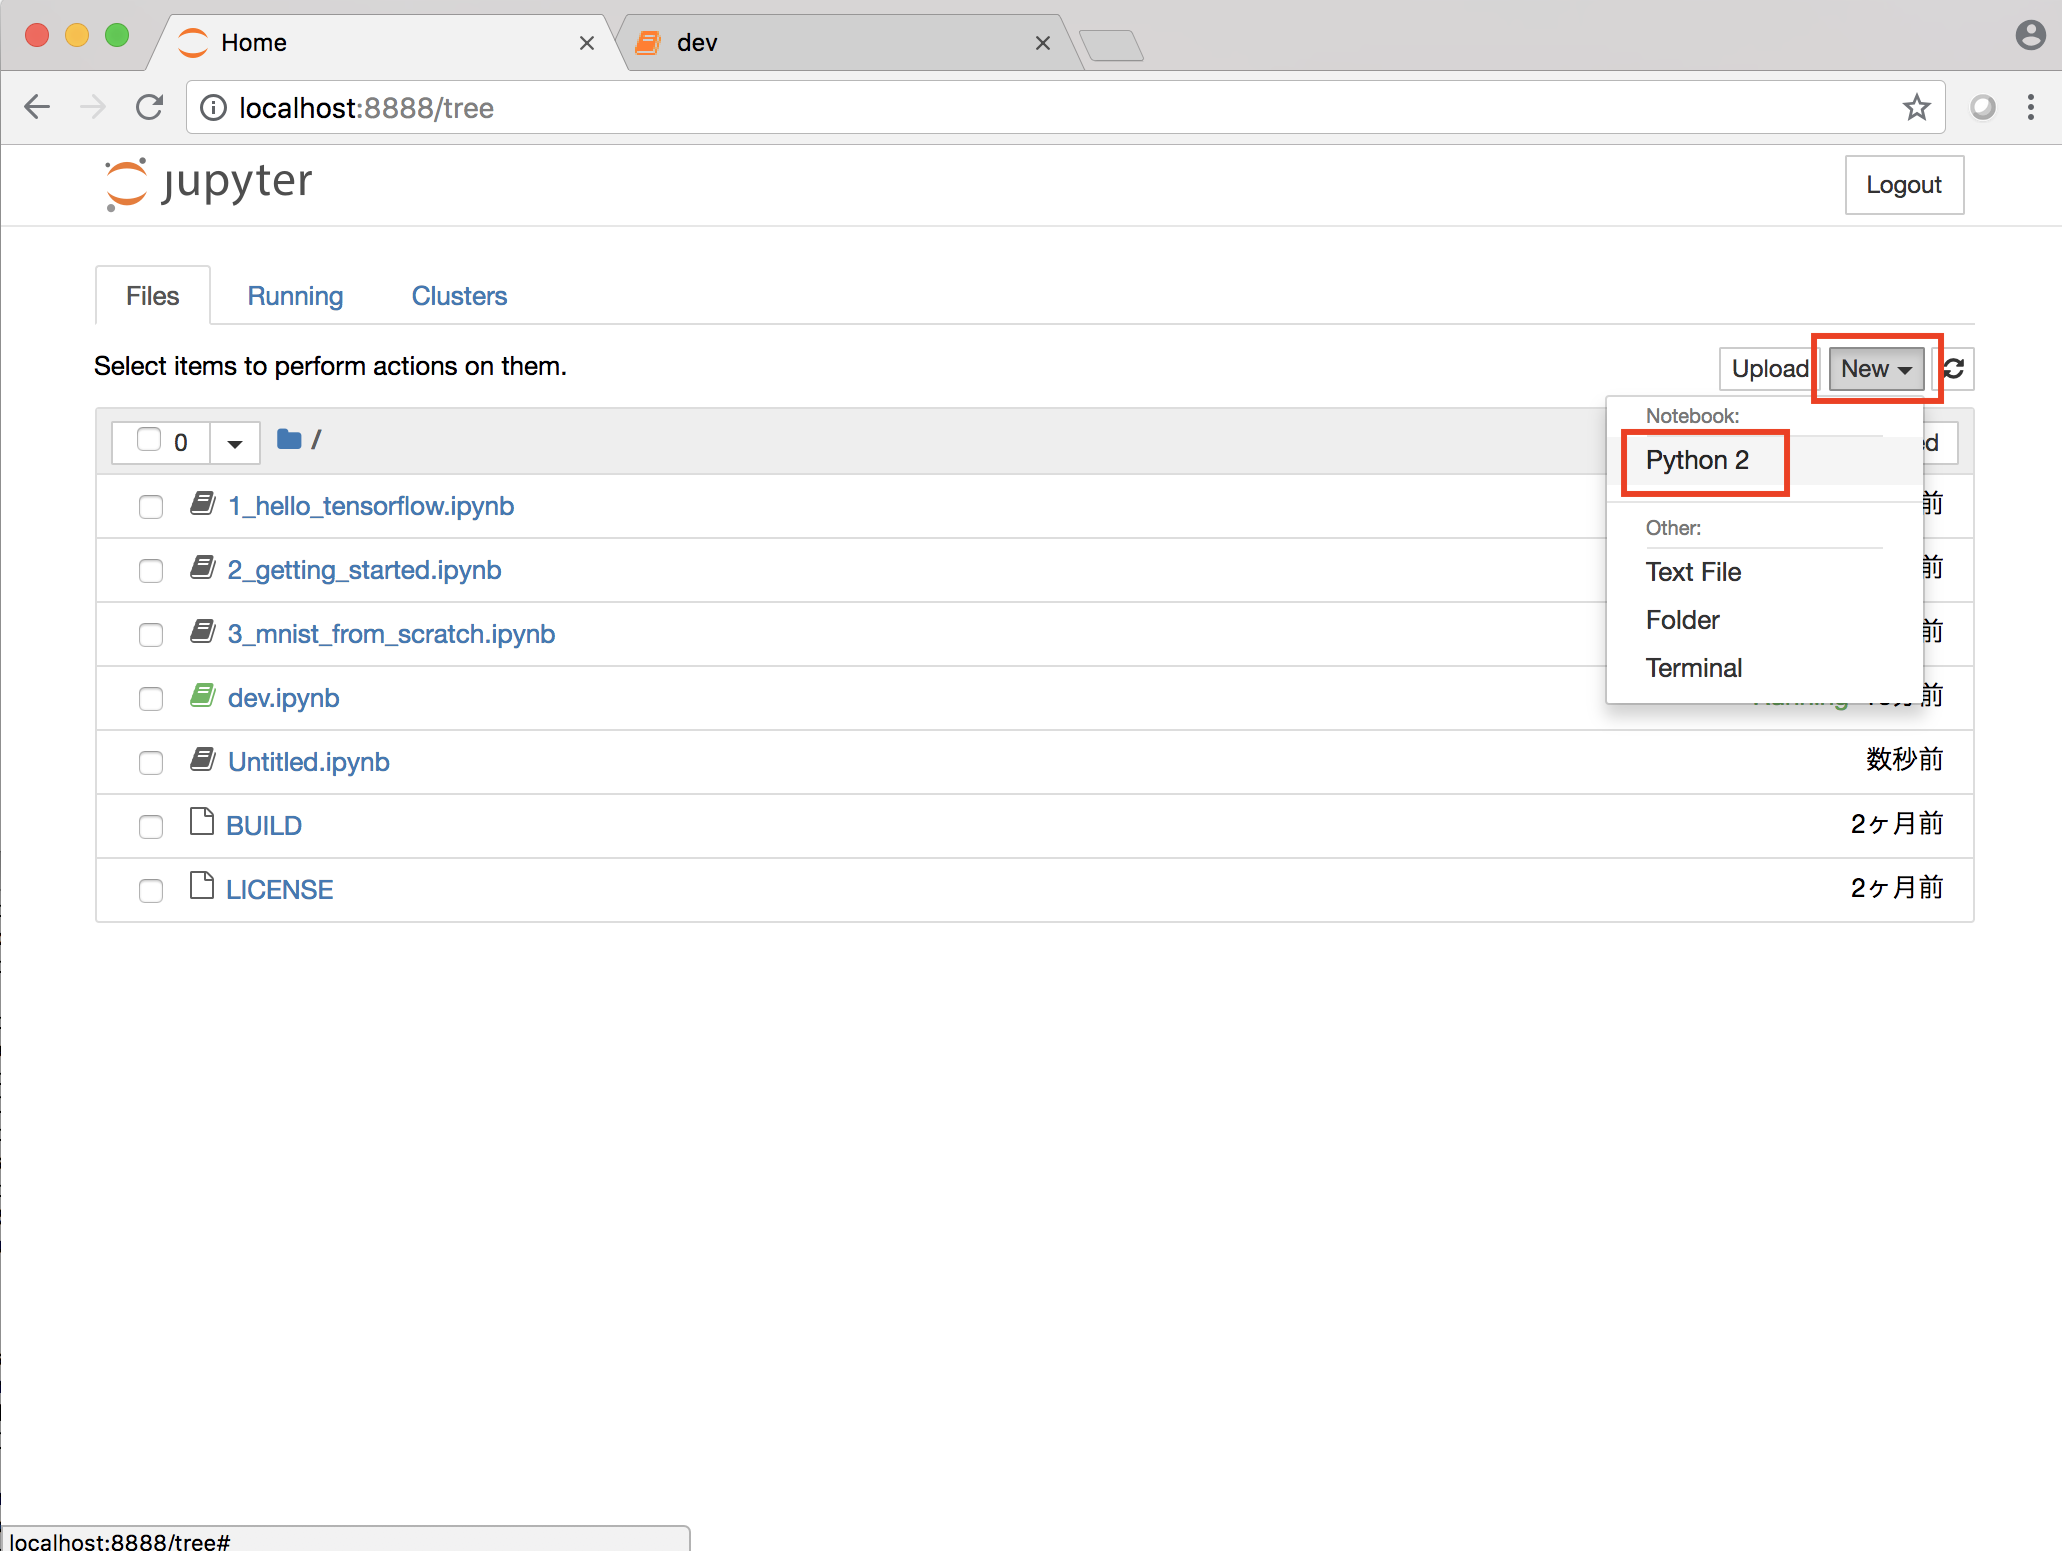Tick the checkbox beside BUILD

click(151, 827)
